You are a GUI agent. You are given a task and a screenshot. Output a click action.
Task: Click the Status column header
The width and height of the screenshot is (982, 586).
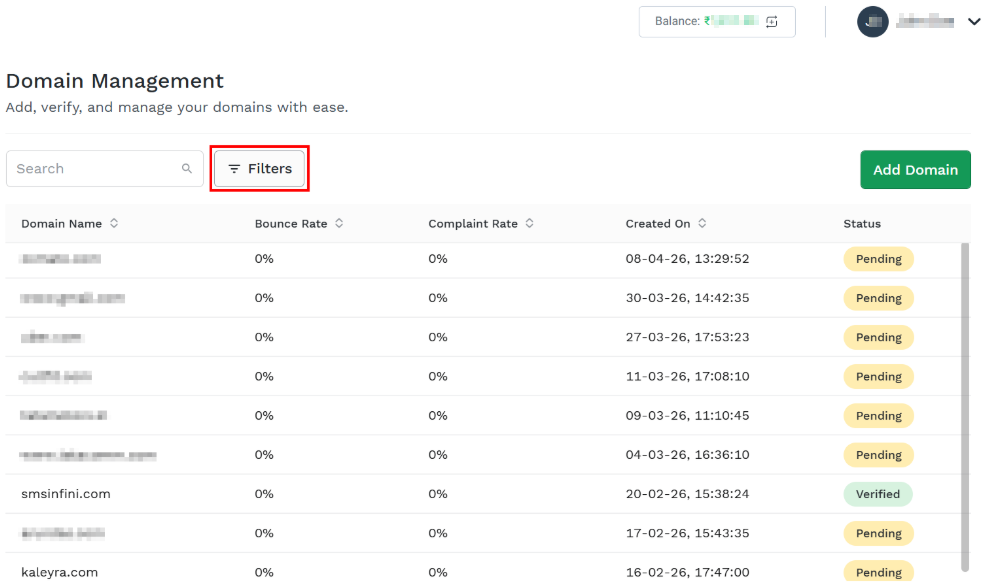(862, 224)
